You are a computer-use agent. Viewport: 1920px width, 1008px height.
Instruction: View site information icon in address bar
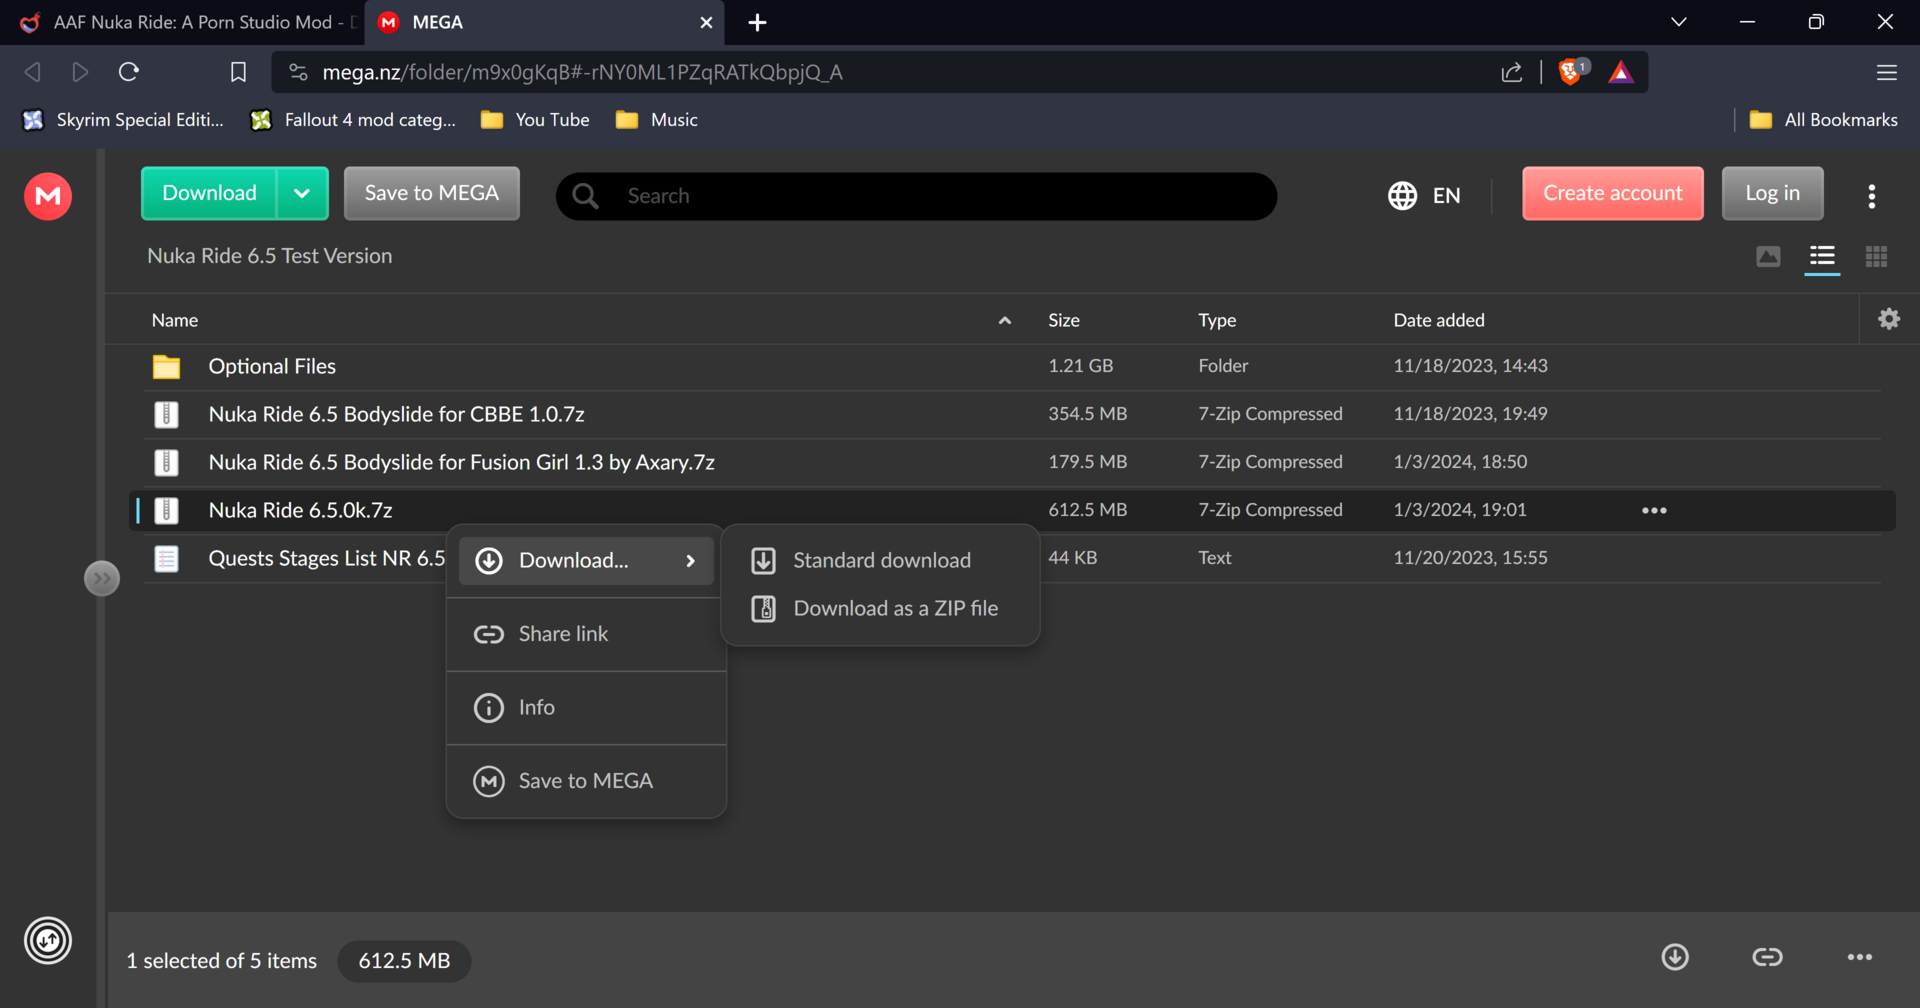298,72
